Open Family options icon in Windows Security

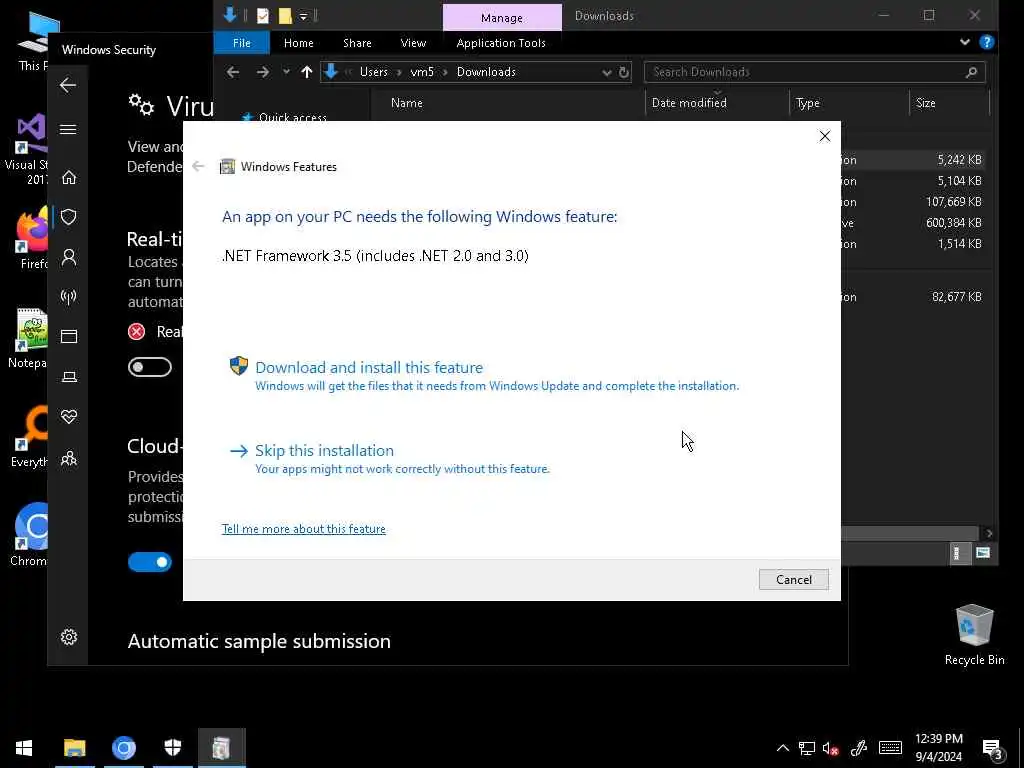click(x=69, y=458)
